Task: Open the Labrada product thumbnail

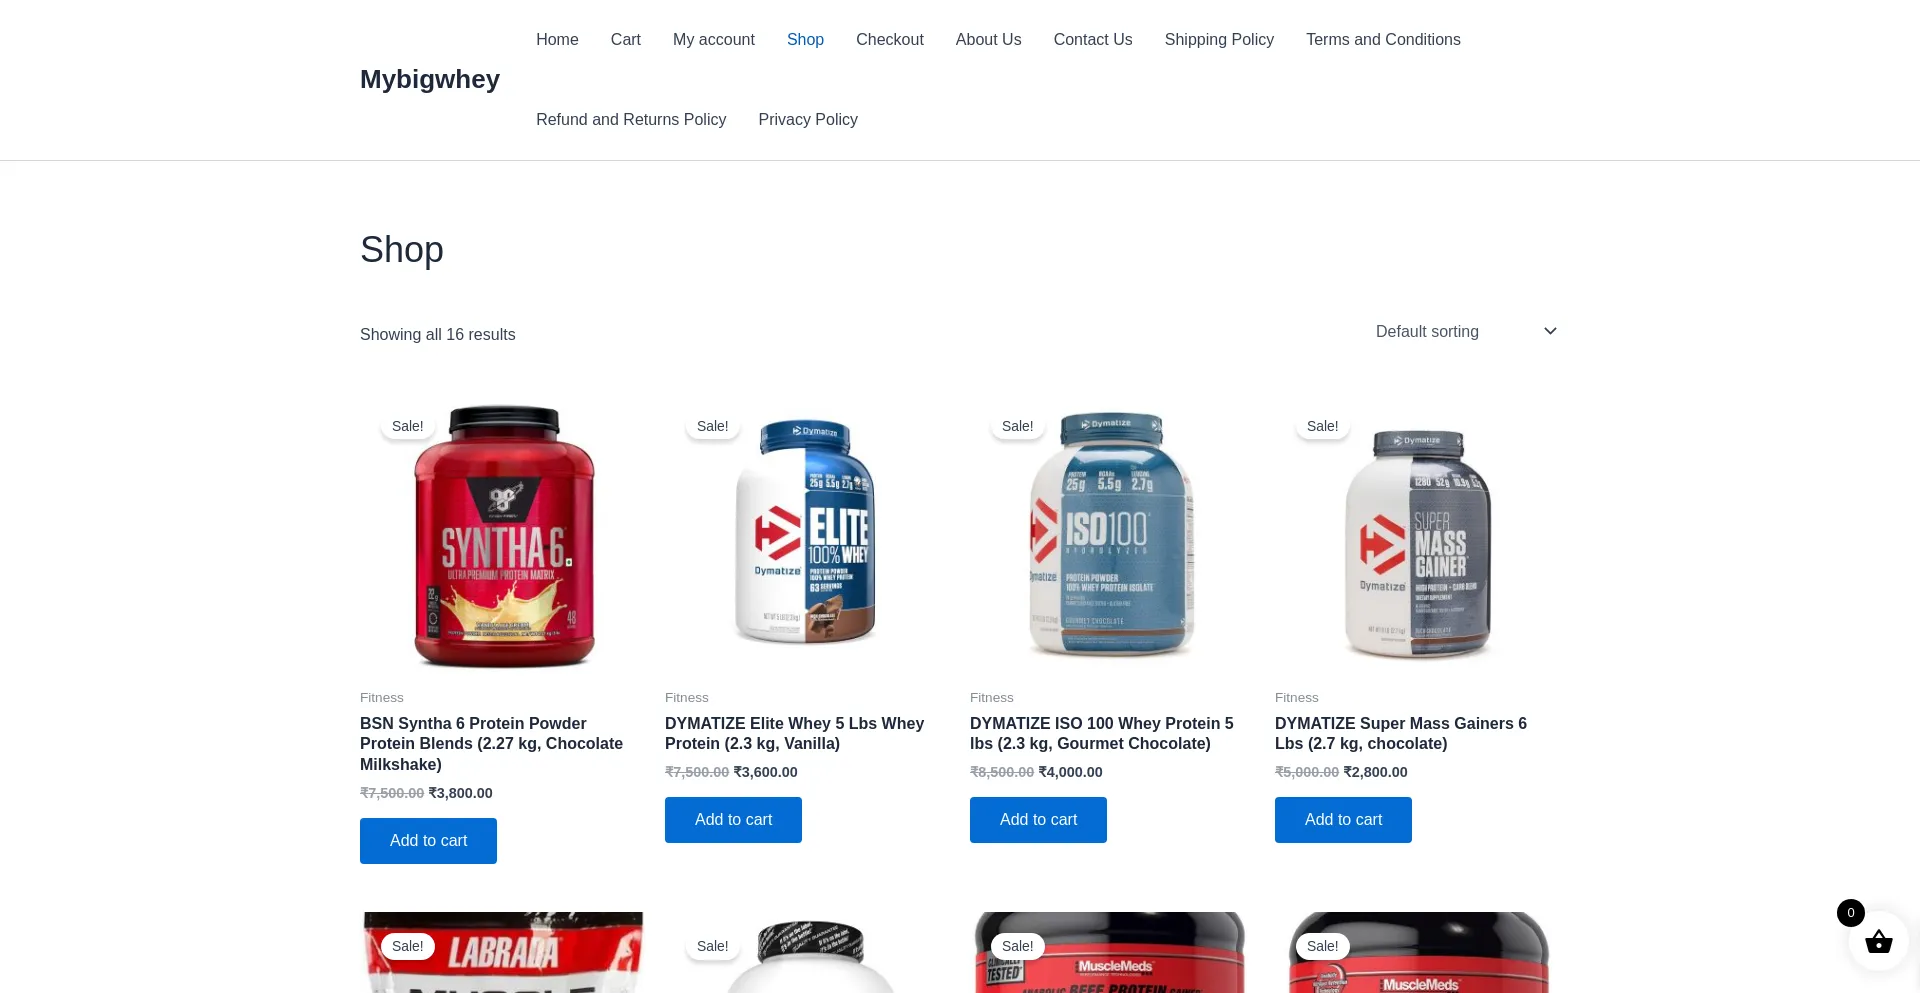Action: point(504,952)
